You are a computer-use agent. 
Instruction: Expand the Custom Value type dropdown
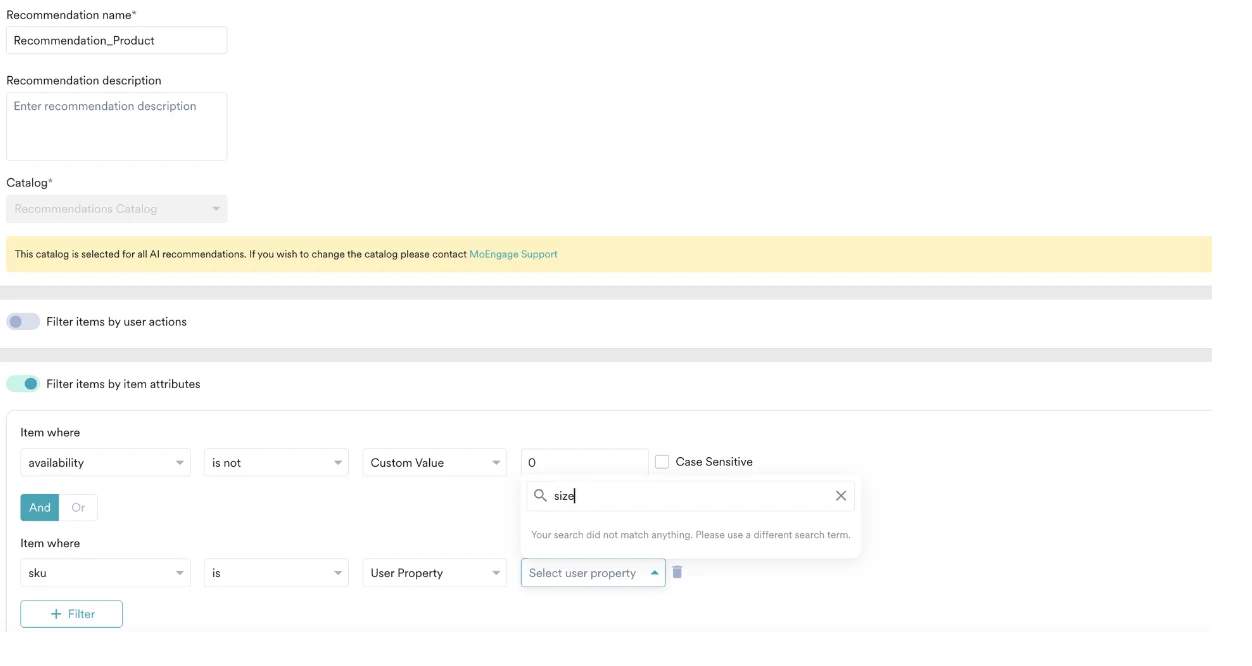(434, 462)
